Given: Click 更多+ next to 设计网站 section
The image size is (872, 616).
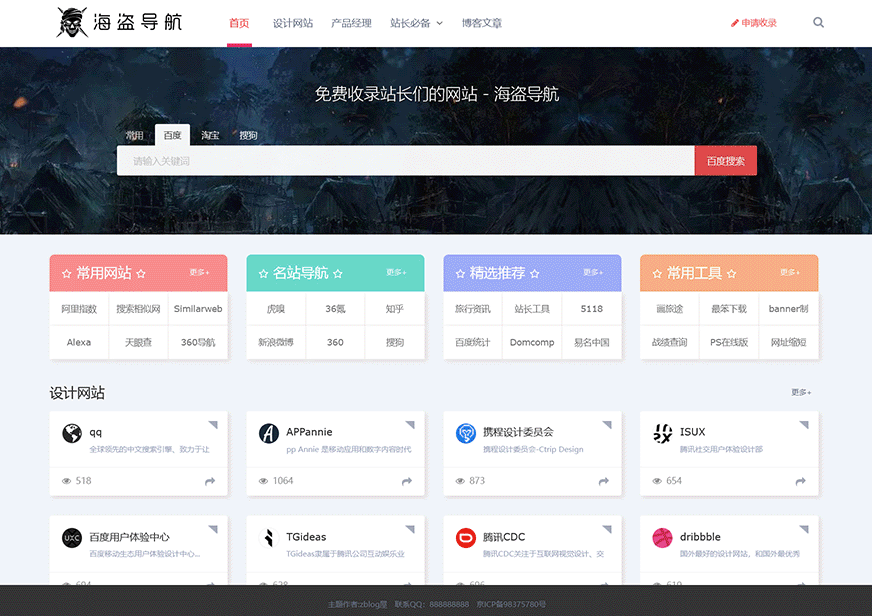Looking at the screenshot, I should tap(800, 392).
